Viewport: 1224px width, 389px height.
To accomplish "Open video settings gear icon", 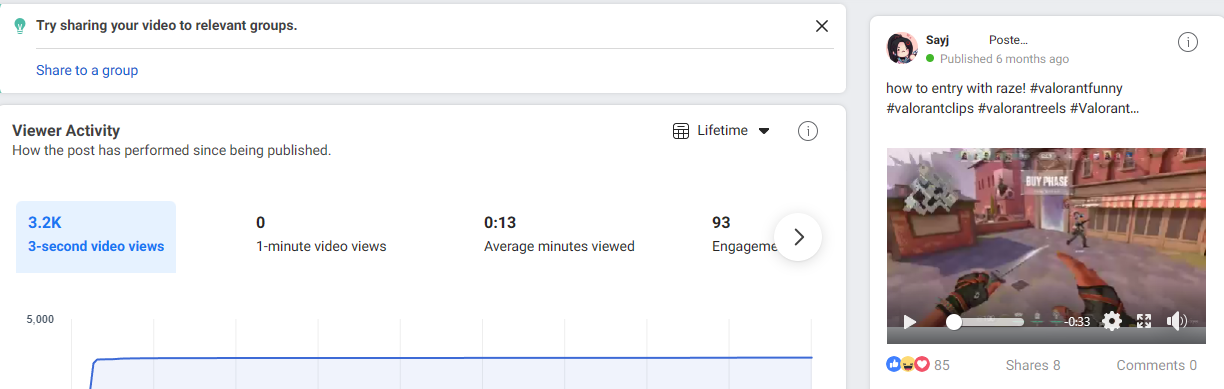I will [x=1111, y=321].
